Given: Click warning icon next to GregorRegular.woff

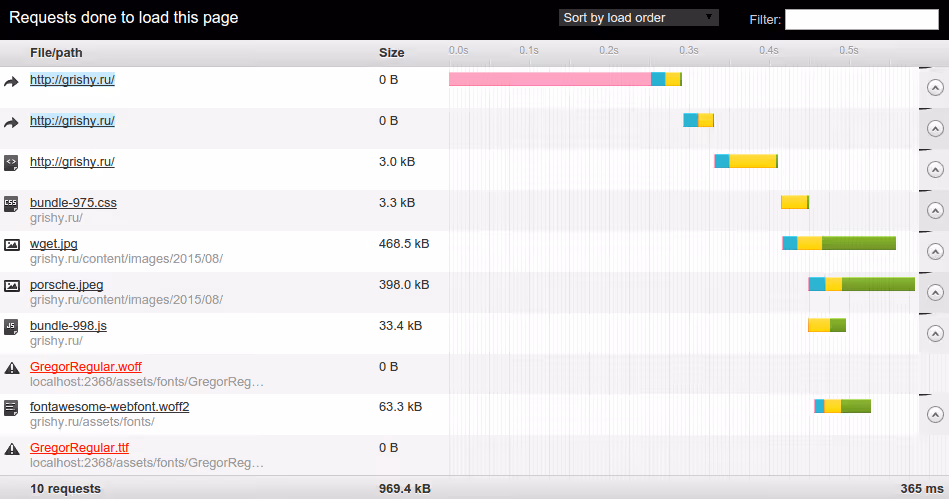Looking at the screenshot, I should tap(12, 368).
